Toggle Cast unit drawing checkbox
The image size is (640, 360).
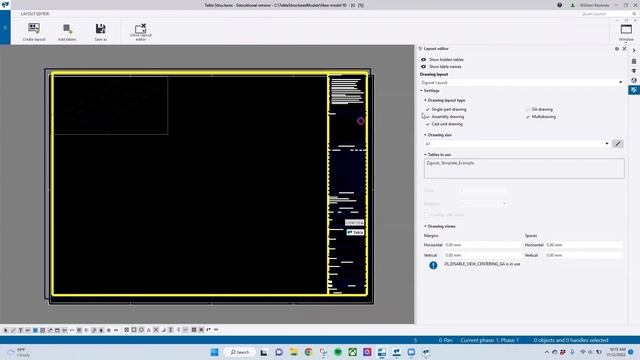click(x=428, y=124)
